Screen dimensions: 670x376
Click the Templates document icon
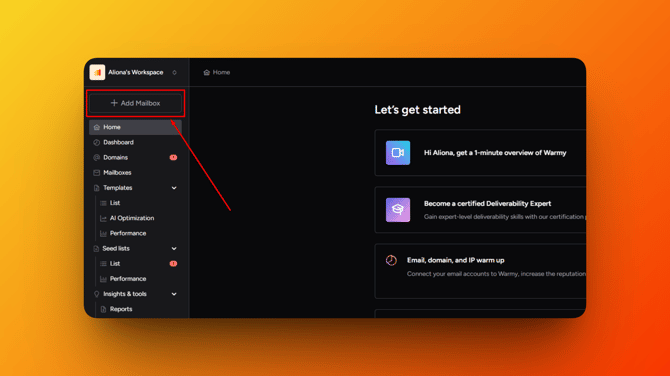click(97, 188)
